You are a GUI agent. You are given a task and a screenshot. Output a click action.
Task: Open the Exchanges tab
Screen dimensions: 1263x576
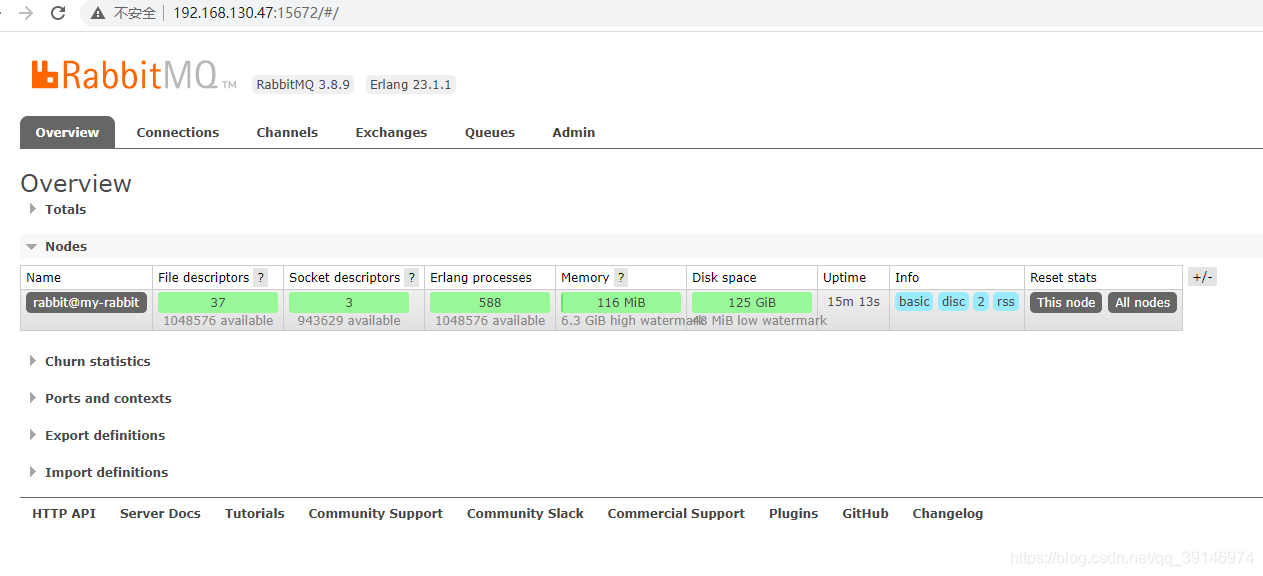point(391,132)
